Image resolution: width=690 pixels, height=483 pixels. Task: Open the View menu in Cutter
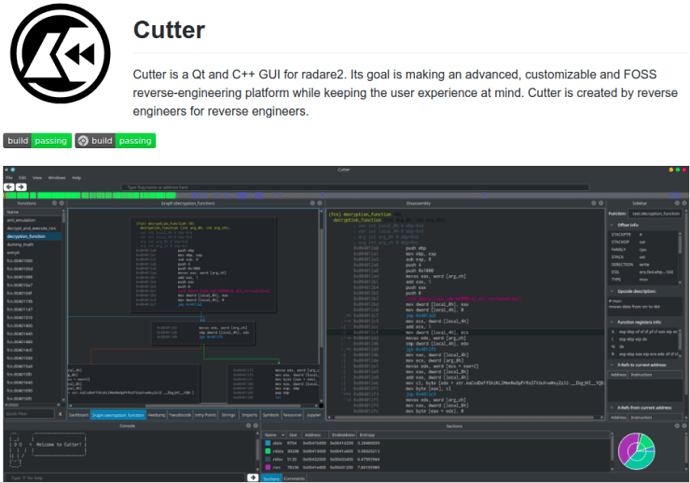coord(37,178)
